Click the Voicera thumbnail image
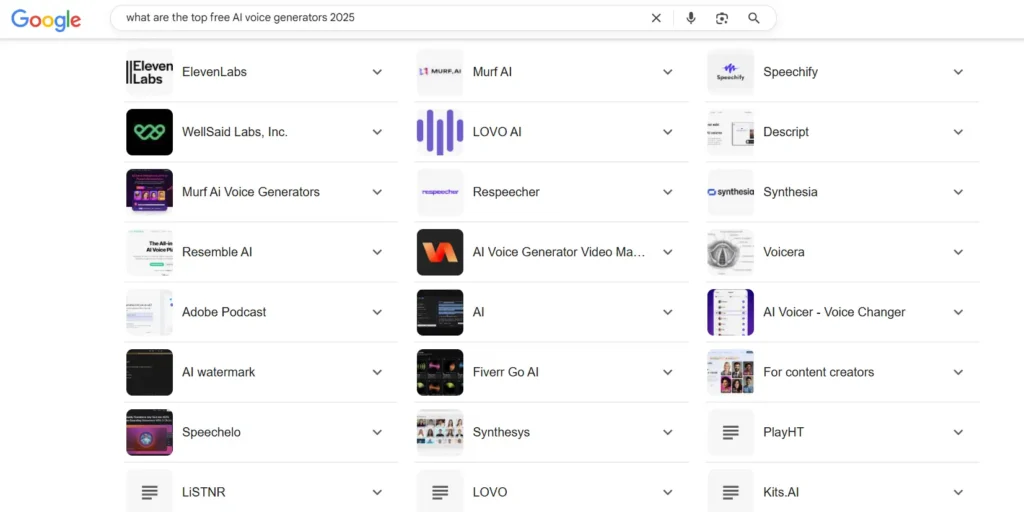This screenshot has height=512, width=1024. [730, 252]
